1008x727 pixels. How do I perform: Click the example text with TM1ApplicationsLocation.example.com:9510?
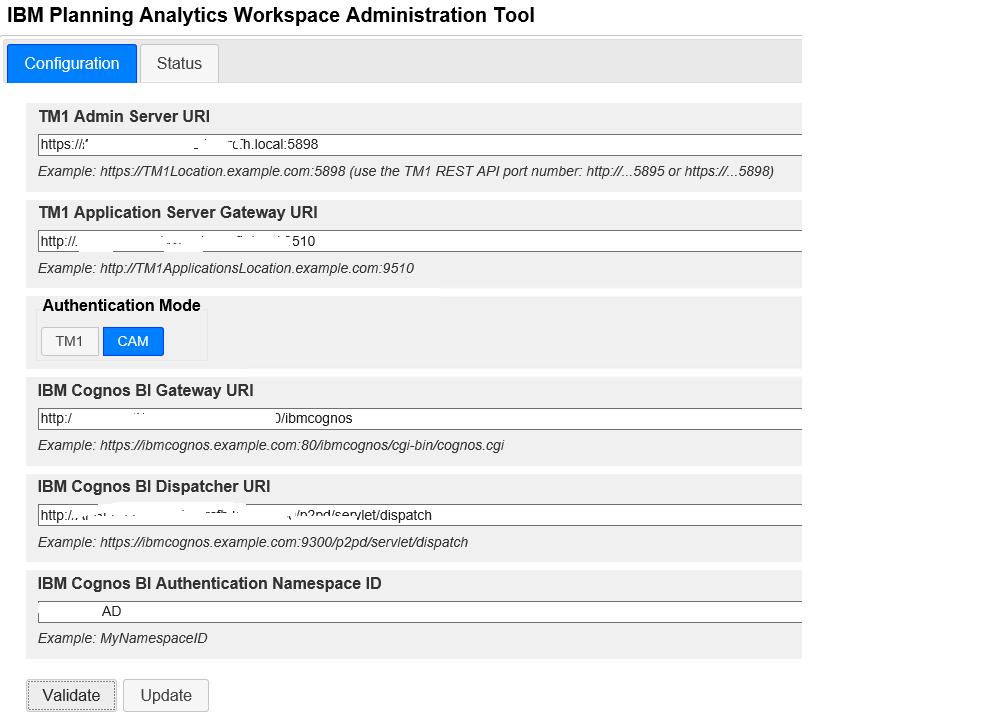226,268
